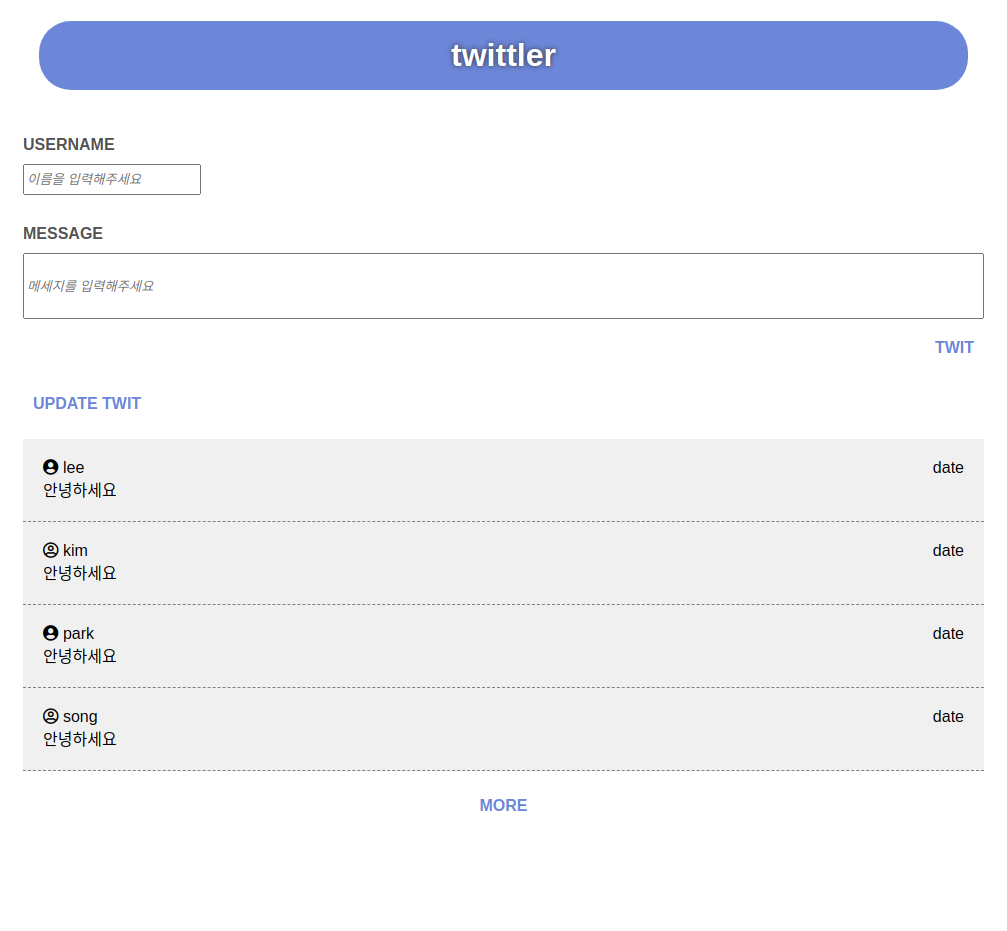The height and width of the screenshot is (931, 1007).
Task: Click the user avatar icon next to lee
Action: 51,467
